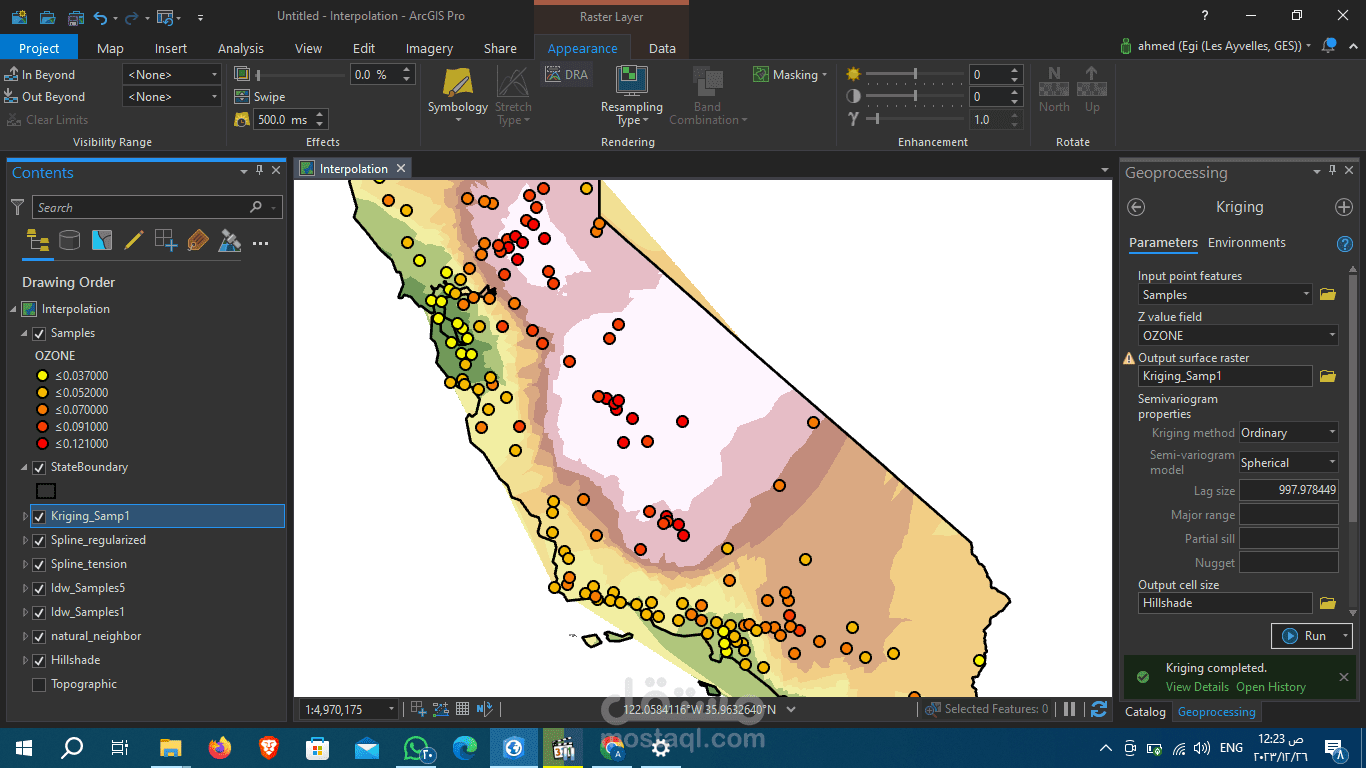The image size is (1366, 768).
Task: Refresh the map view
Action: coord(1099,709)
